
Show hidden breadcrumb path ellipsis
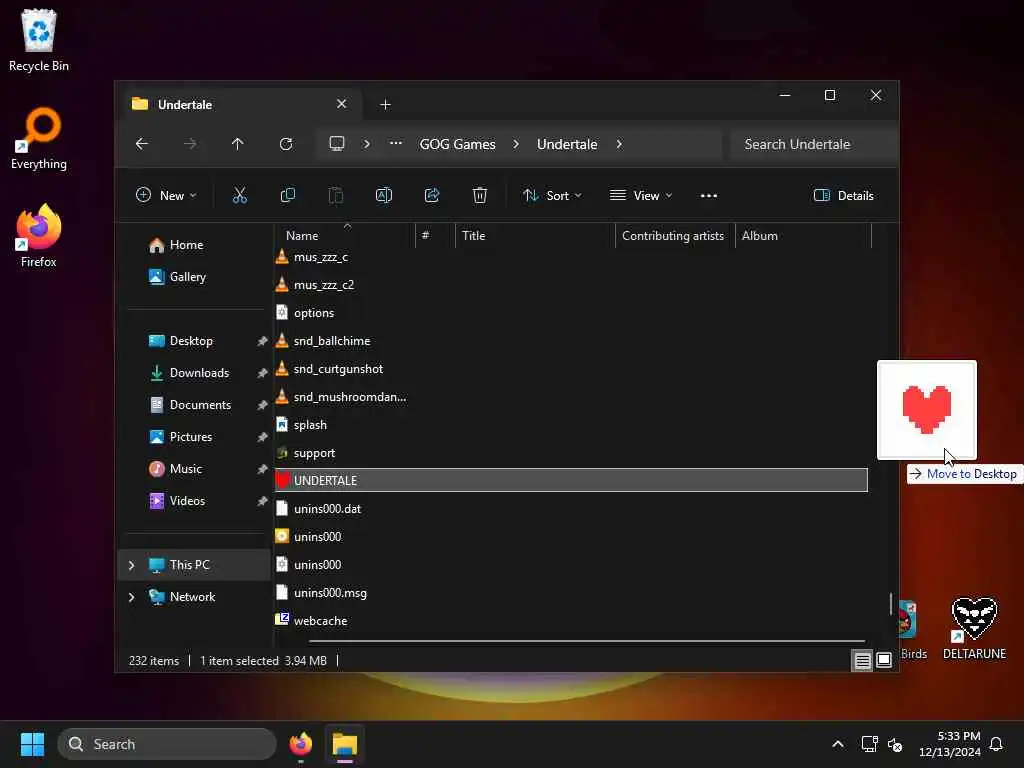tap(396, 143)
